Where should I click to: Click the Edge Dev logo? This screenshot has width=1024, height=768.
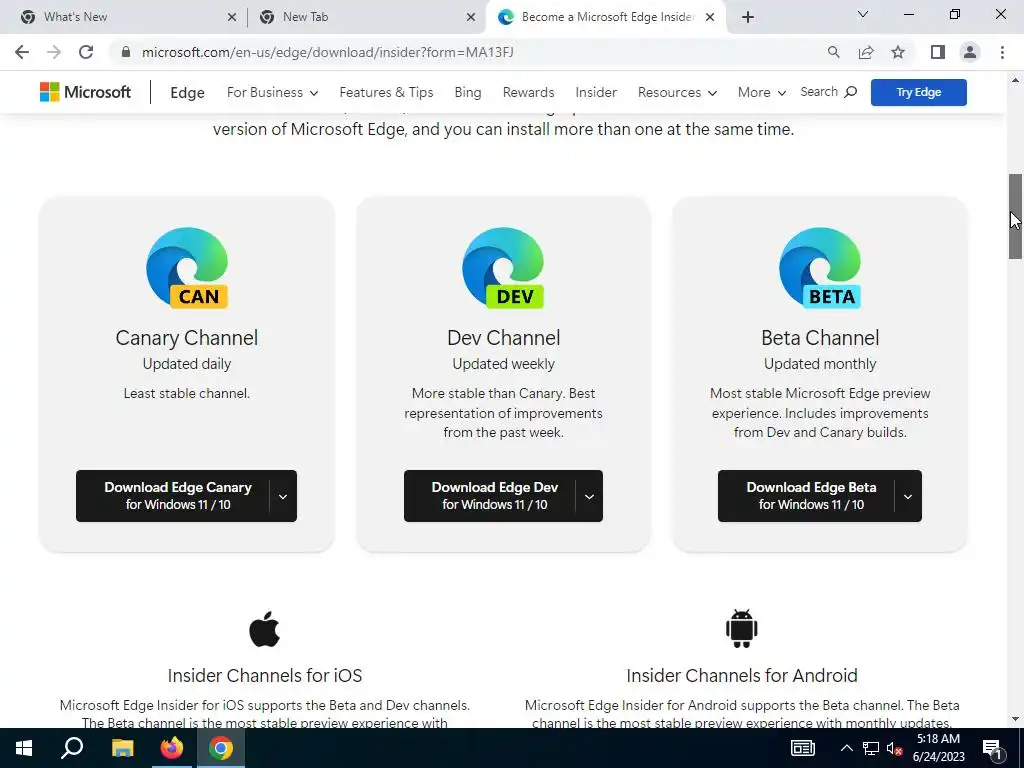pyautogui.click(x=503, y=268)
